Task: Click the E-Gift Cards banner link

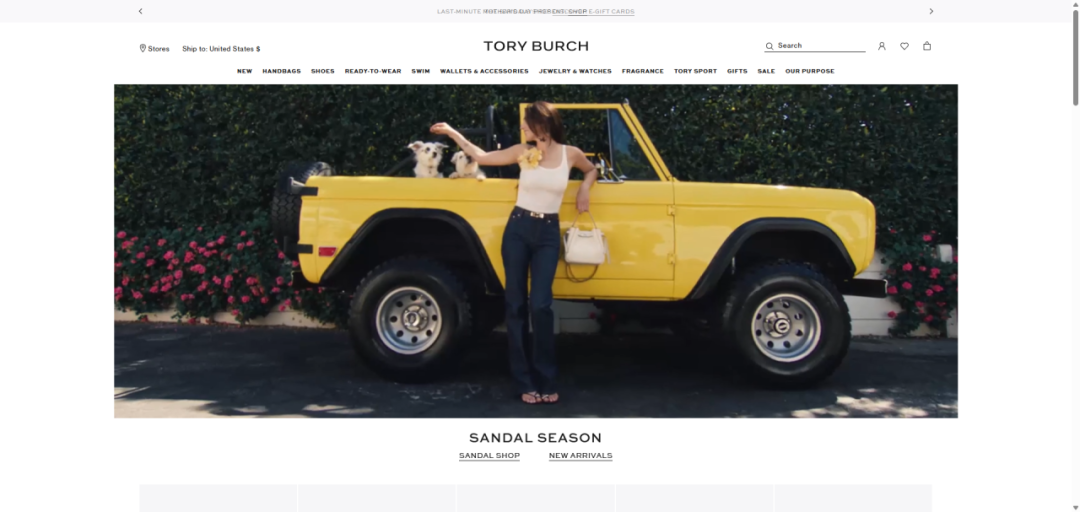Action: click(x=612, y=12)
